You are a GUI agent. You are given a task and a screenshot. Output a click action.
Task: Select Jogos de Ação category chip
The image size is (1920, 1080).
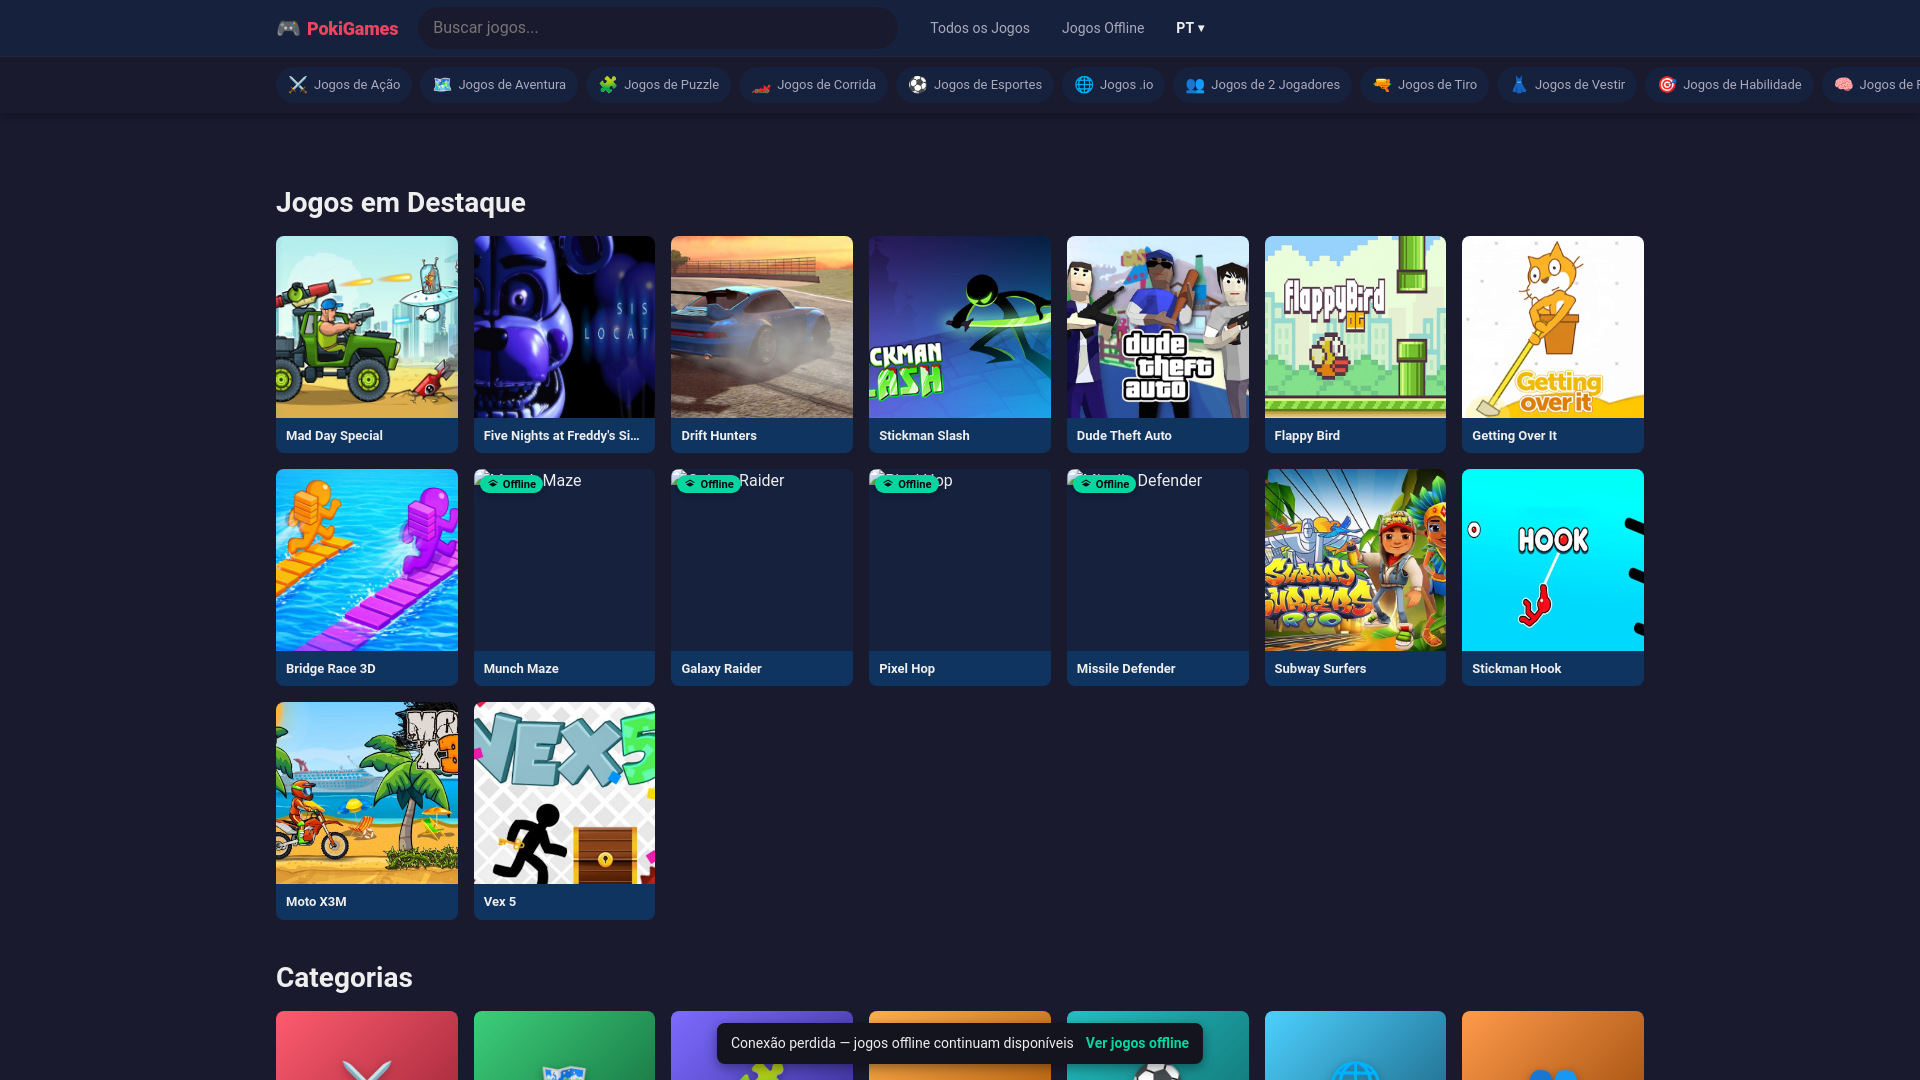344,85
